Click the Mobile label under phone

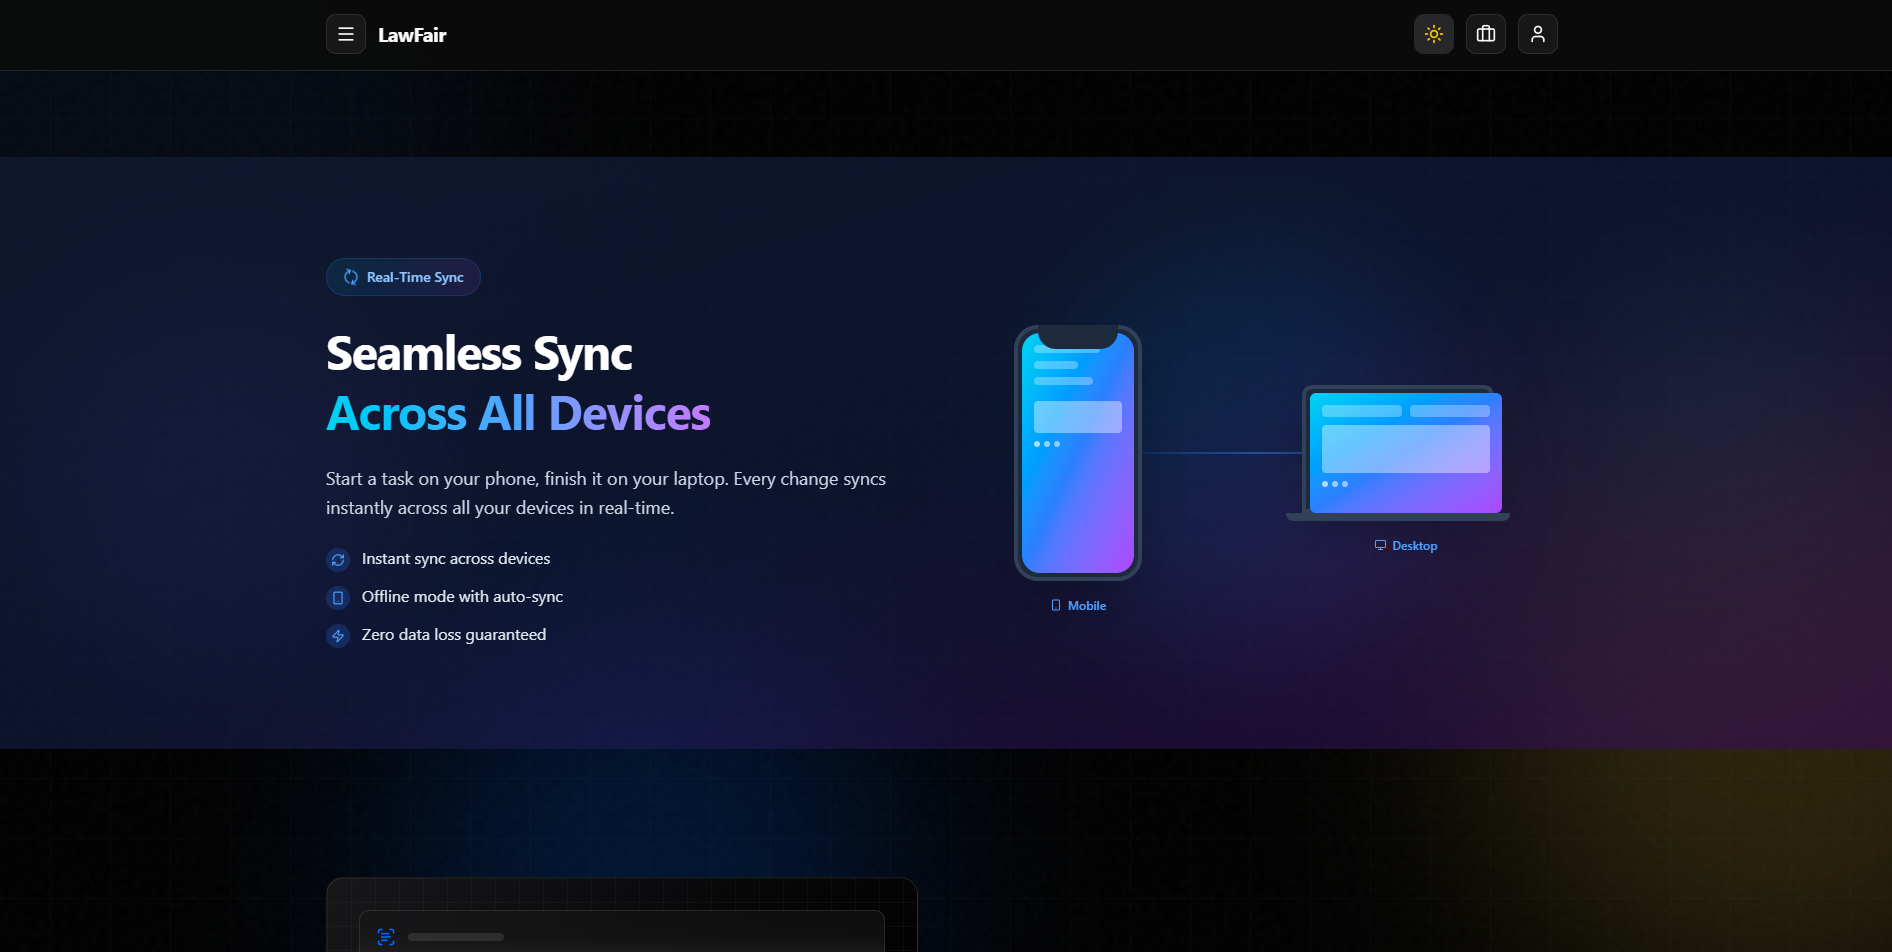[1087, 606]
